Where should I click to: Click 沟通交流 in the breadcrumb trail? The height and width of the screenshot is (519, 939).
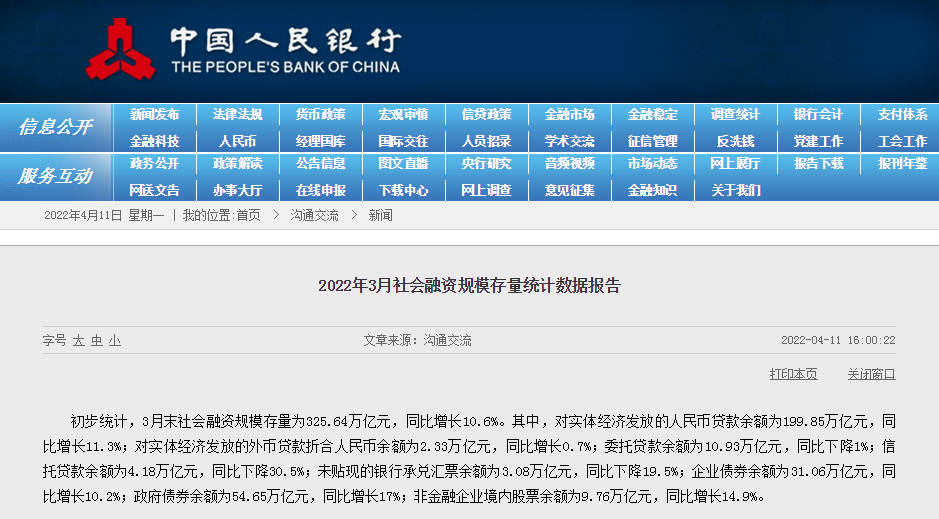[314, 215]
